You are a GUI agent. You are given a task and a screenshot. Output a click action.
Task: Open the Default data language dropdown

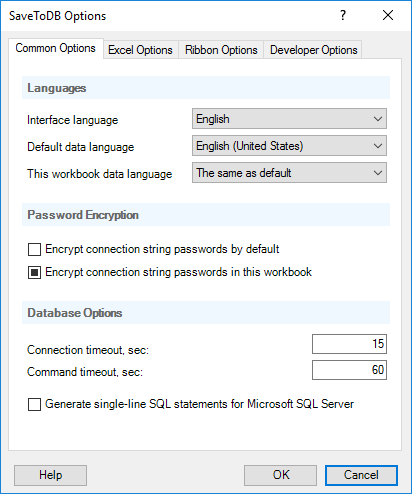click(x=289, y=146)
